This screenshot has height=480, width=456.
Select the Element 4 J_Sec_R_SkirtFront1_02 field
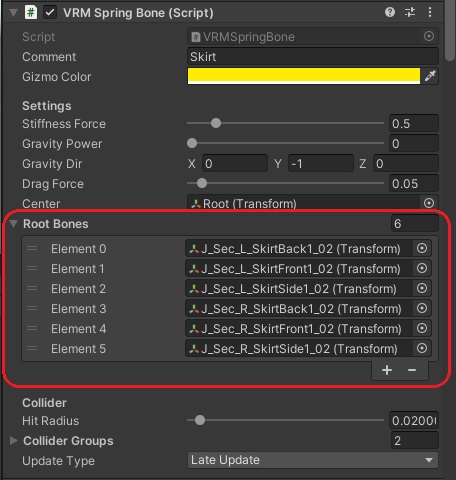click(308, 329)
